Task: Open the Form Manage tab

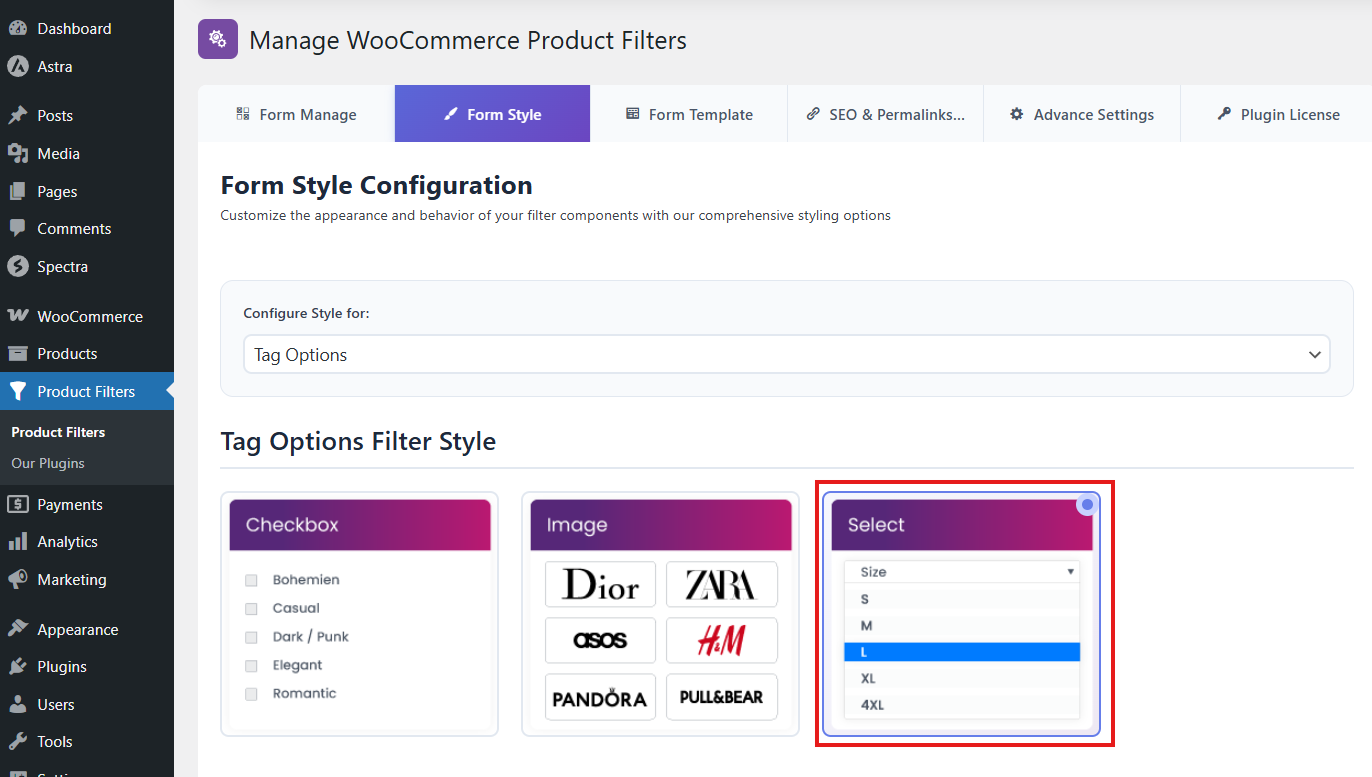Action: [296, 114]
